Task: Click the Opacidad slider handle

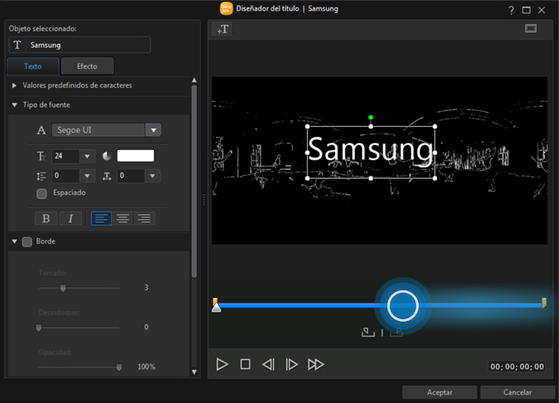Action: tap(119, 367)
